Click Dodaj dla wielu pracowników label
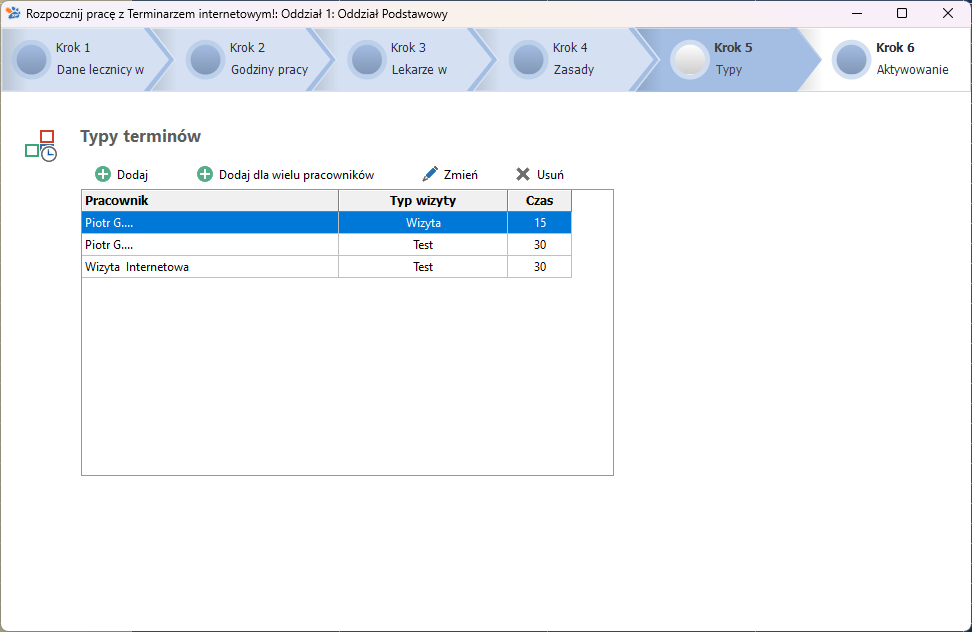The width and height of the screenshot is (972, 632). coord(296,175)
